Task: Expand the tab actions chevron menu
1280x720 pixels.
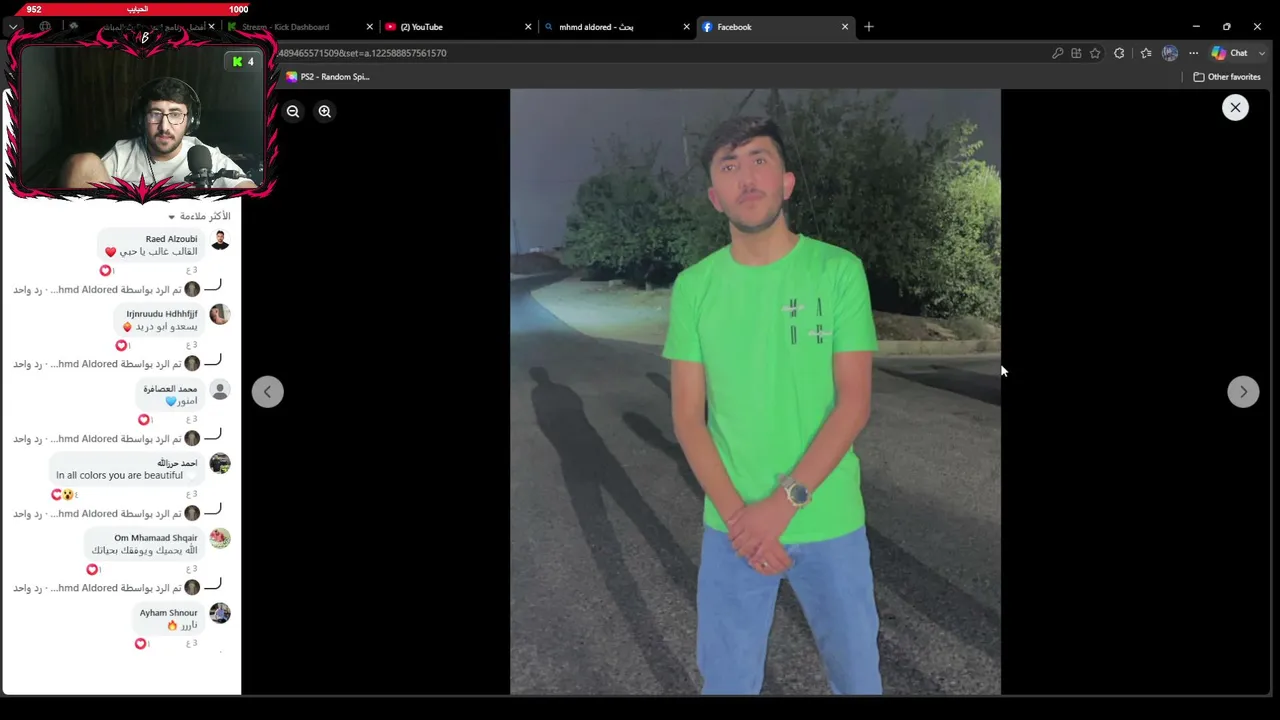Action: click(x=13, y=27)
